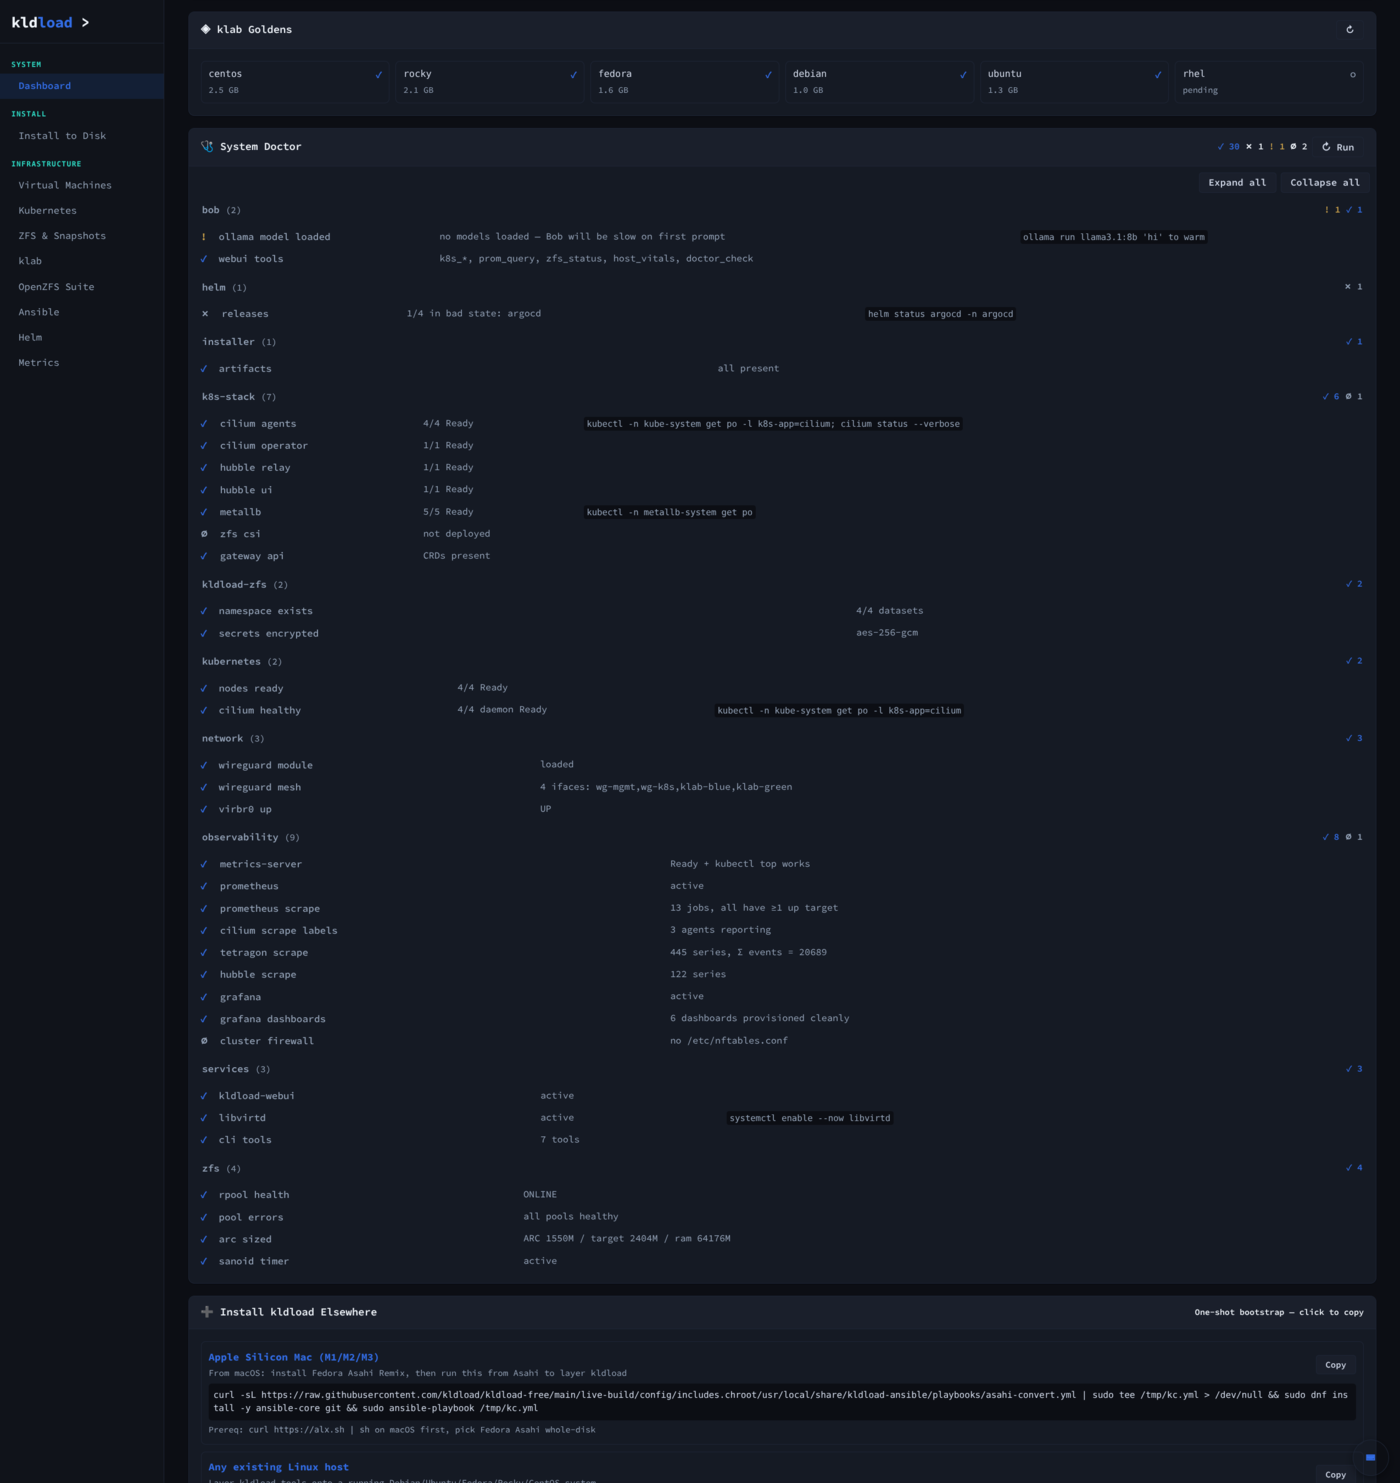The height and width of the screenshot is (1483, 1400).
Task: Collapse the services check group
Action: coord(782,1069)
